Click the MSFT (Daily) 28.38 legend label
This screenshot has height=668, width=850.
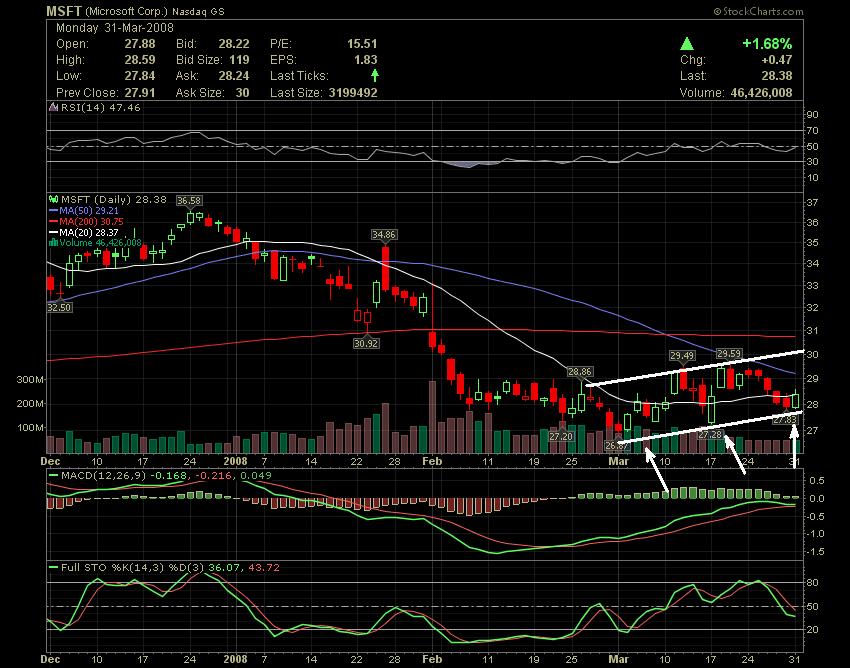click(114, 200)
